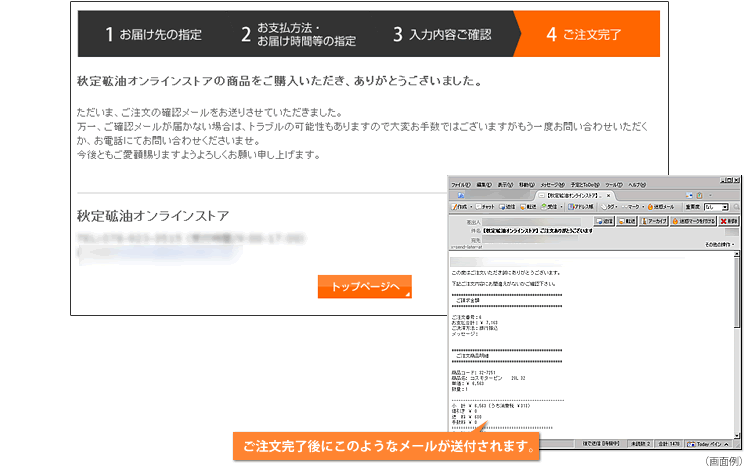Click step 3 入力内容ご確認
This screenshot has width=744, height=472.
tap(442, 34)
